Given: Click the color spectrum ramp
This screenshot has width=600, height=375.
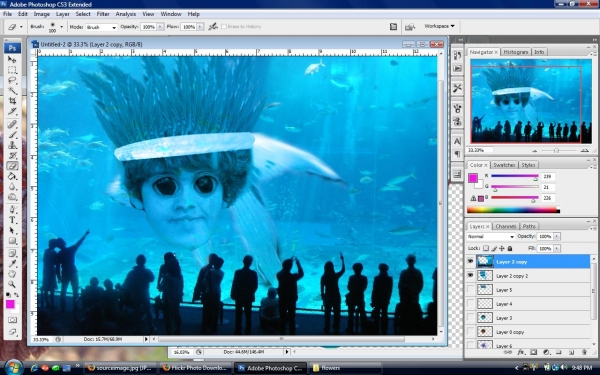Looking at the screenshot, I should coord(513,210).
